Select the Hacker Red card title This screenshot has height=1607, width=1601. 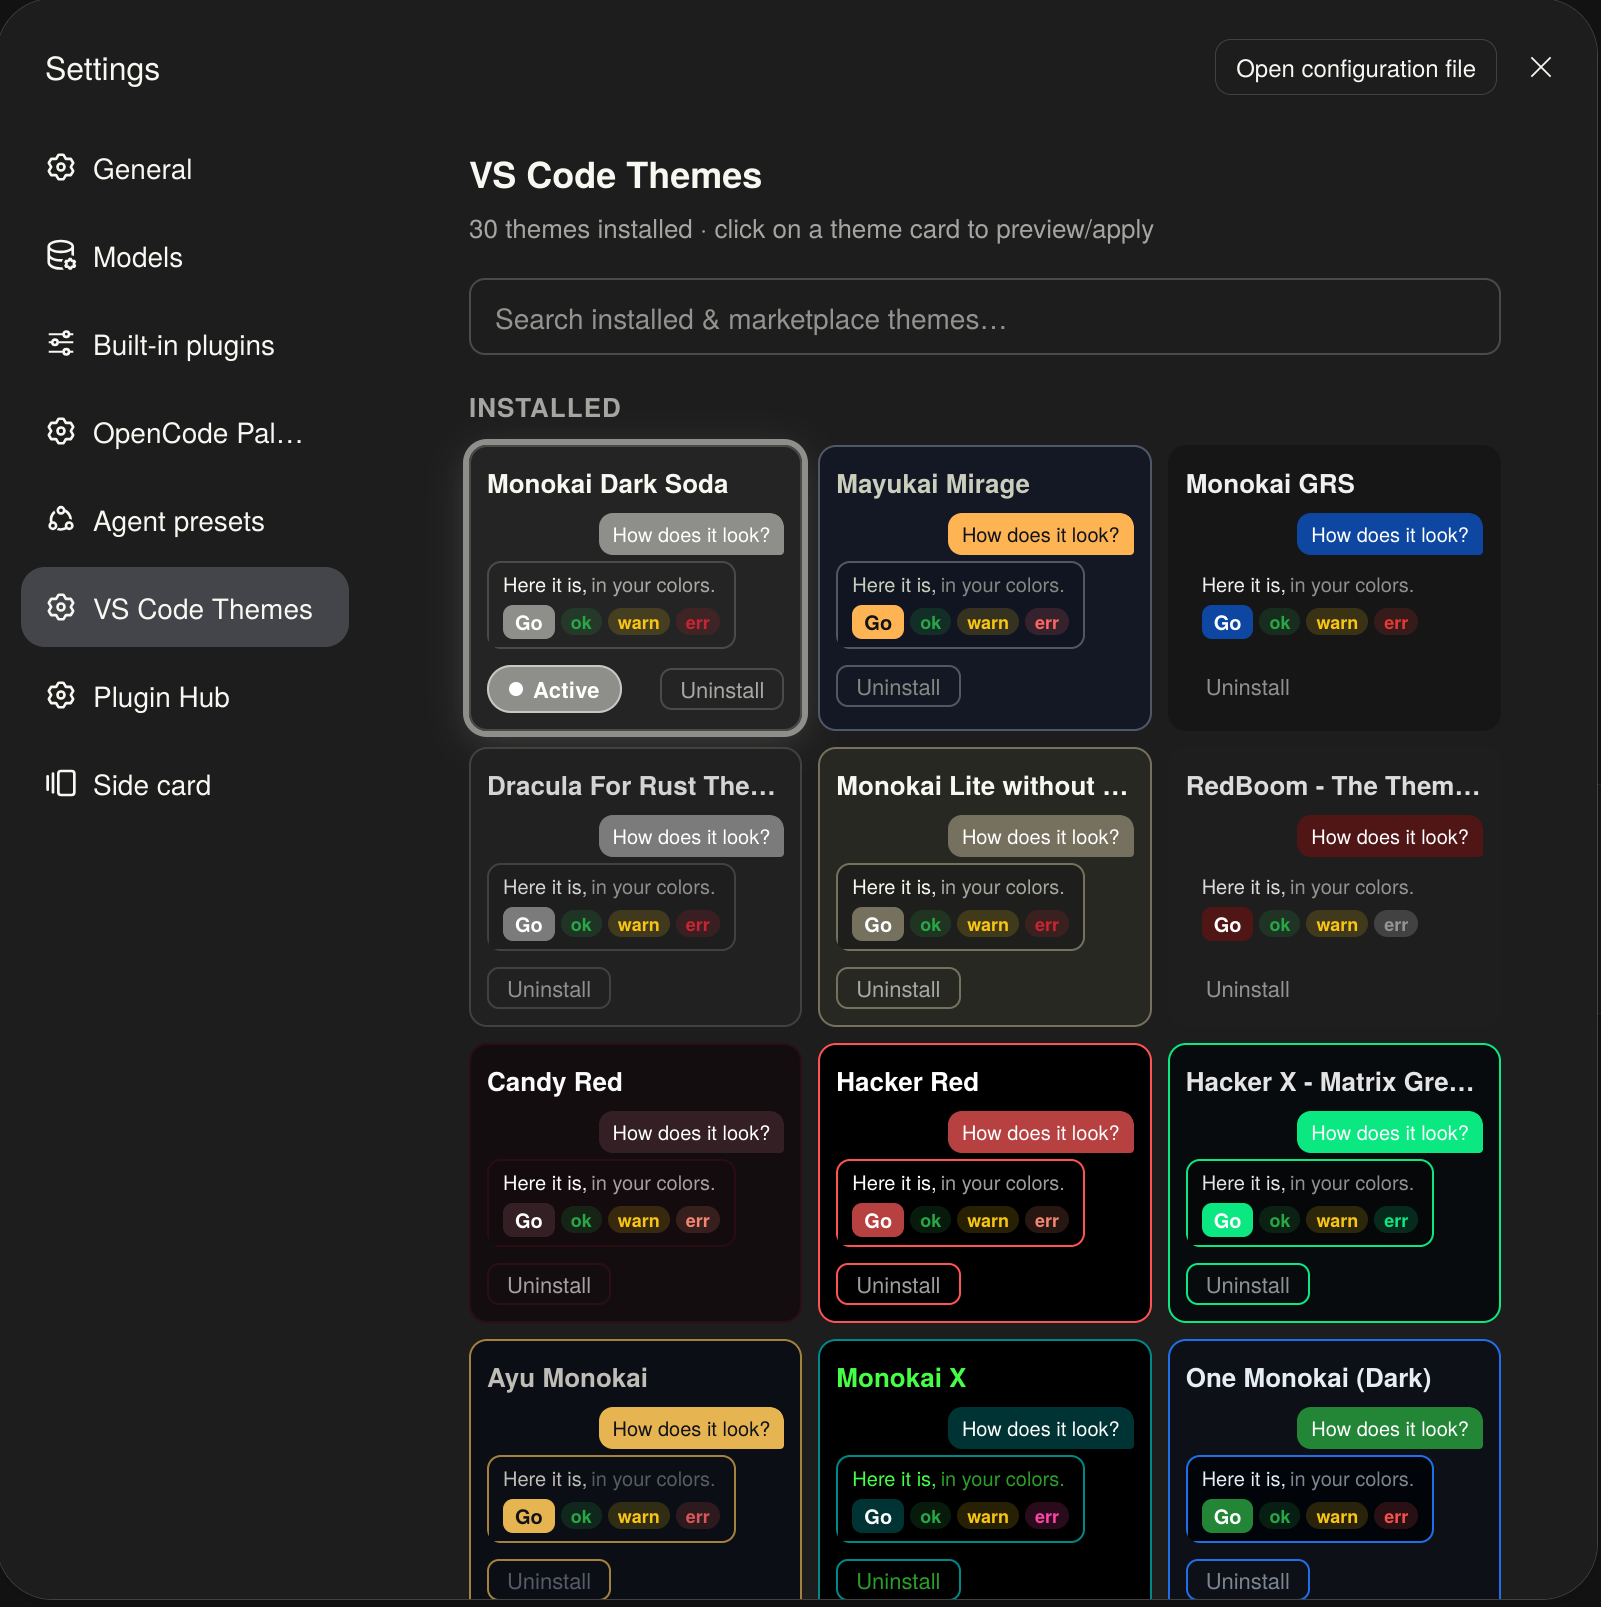(907, 1082)
